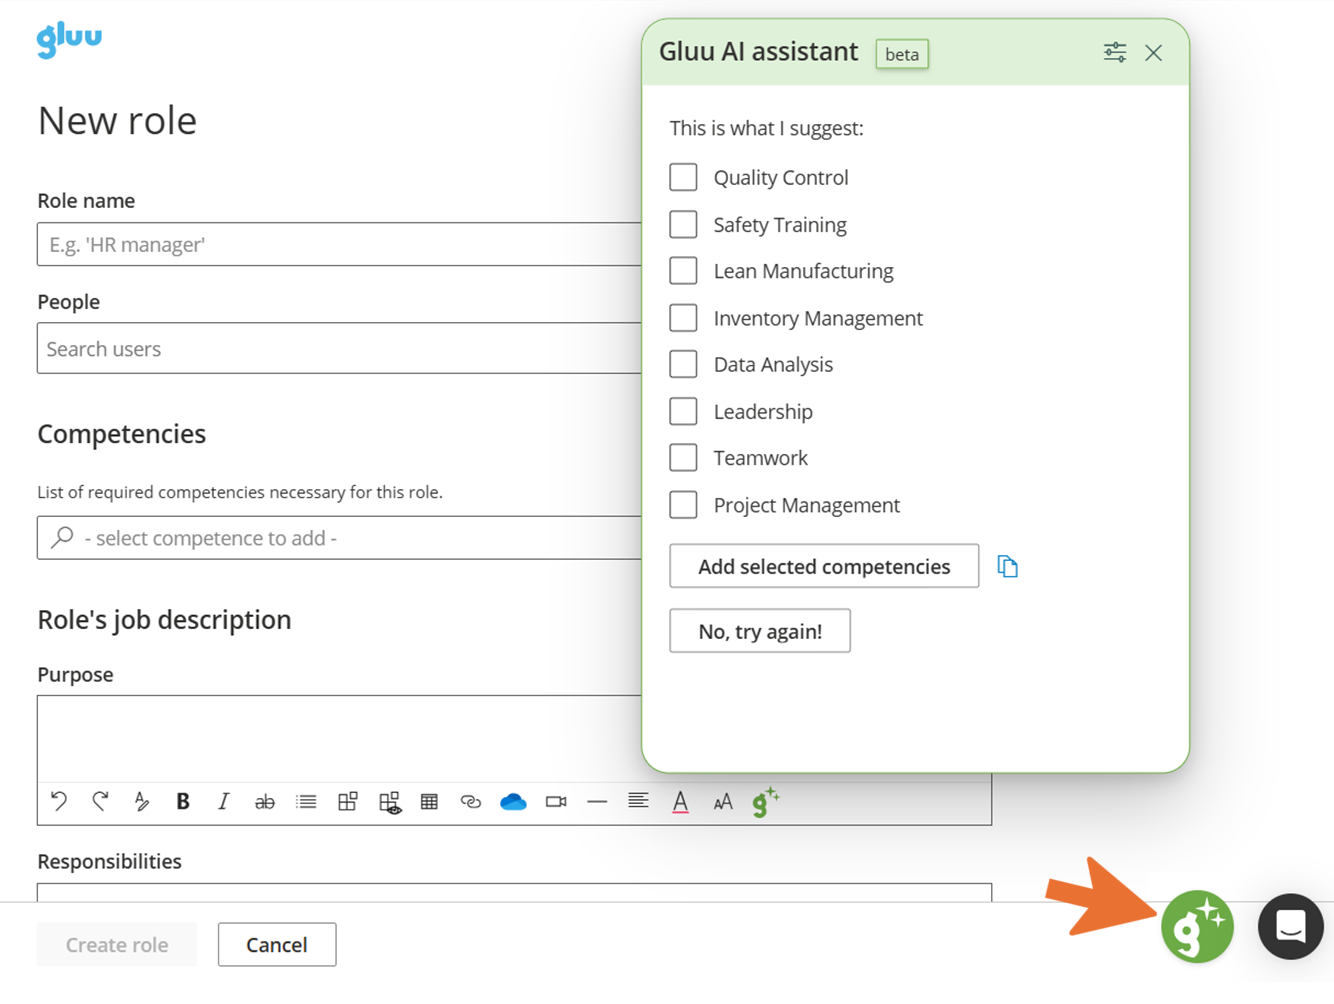
Task: Open the People 'Search users' field
Action: pyautogui.click(x=340, y=348)
